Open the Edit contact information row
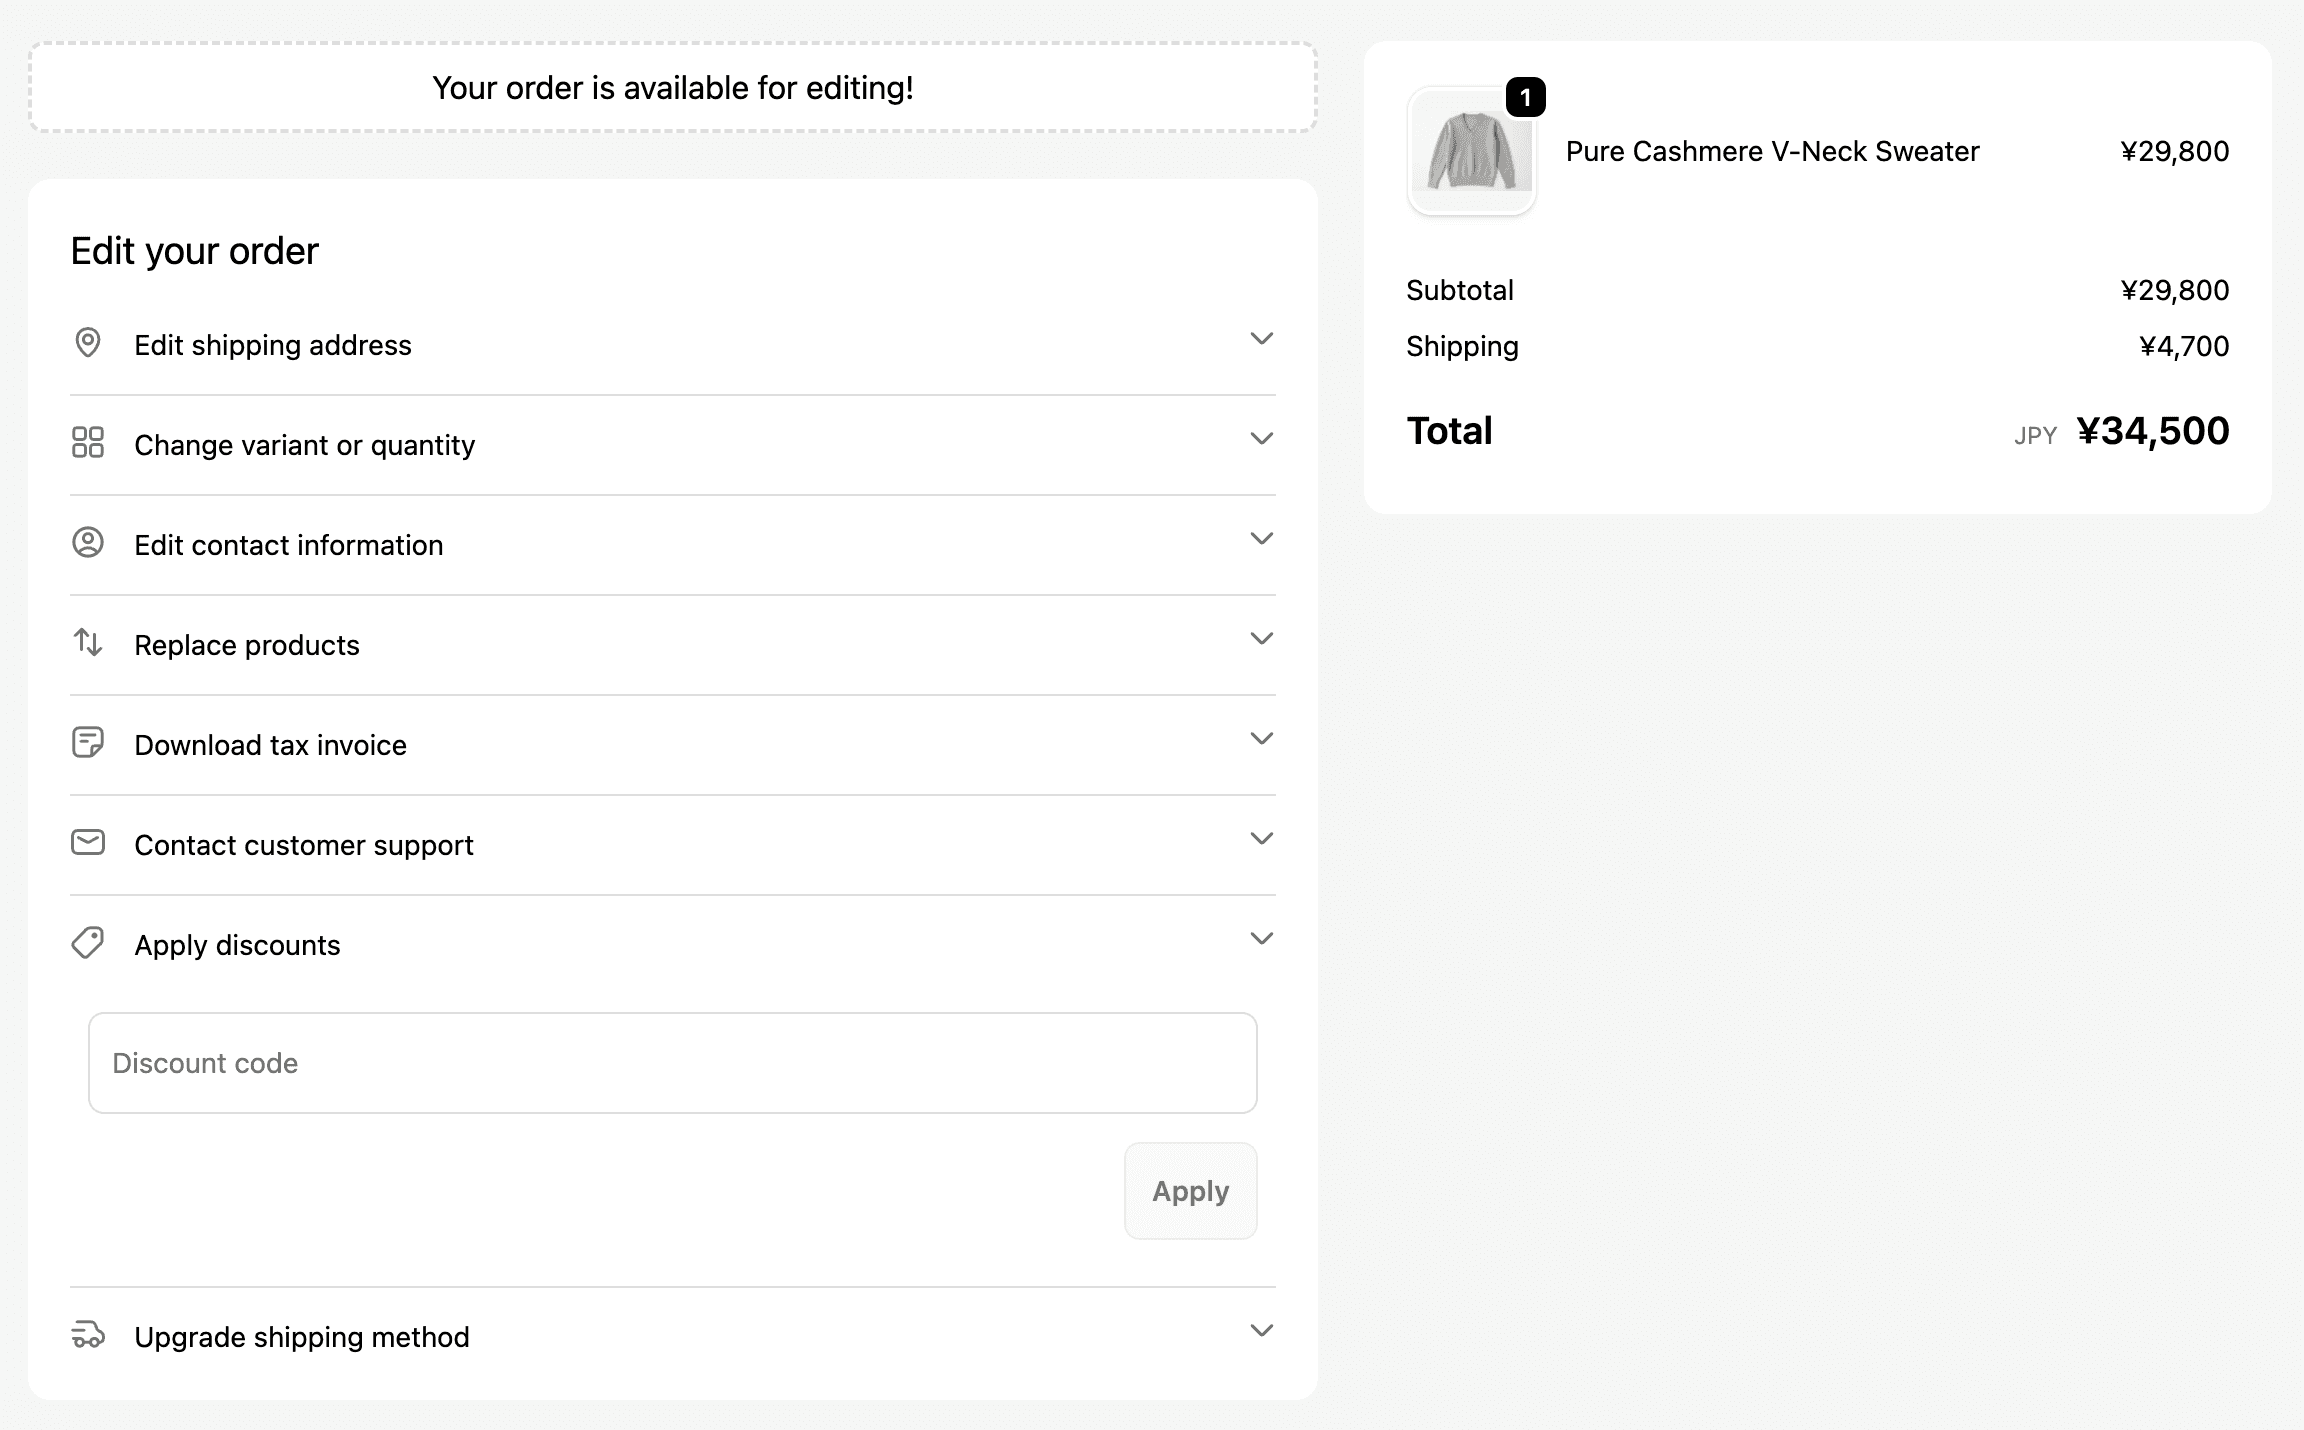Image resolution: width=2304 pixels, height=1430 pixels. [x=673, y=545]
